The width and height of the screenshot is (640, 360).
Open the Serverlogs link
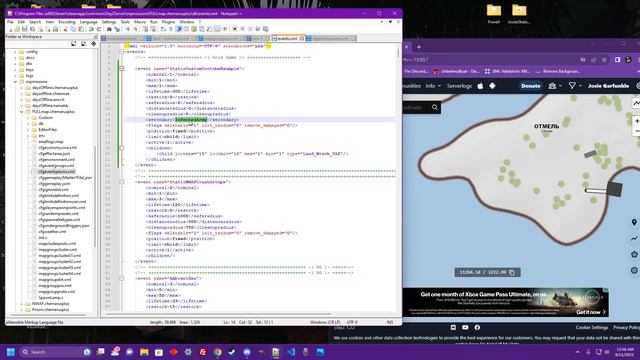click(x=459, y=86)
